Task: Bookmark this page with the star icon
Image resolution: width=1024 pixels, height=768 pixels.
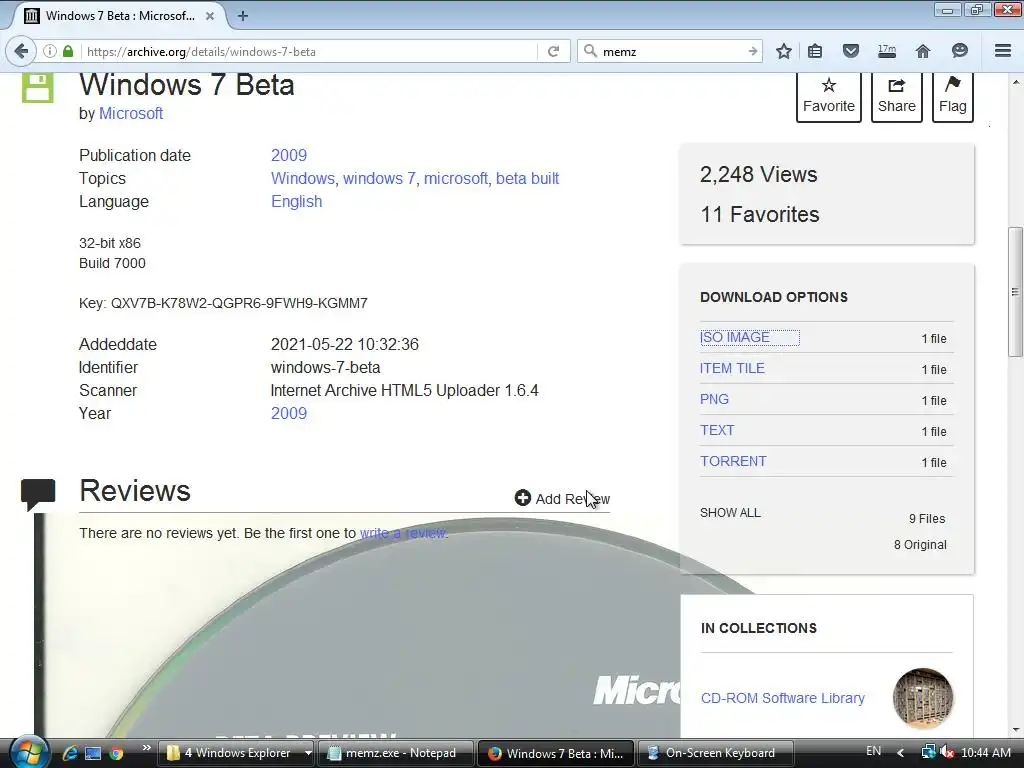Action: (x=784, y=51)
